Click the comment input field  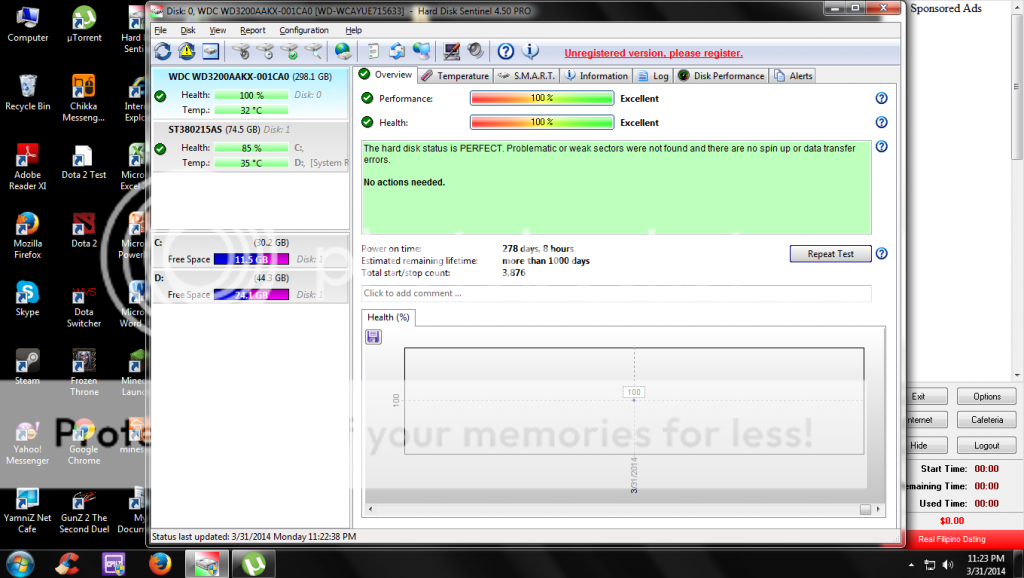tap(616, 293)
